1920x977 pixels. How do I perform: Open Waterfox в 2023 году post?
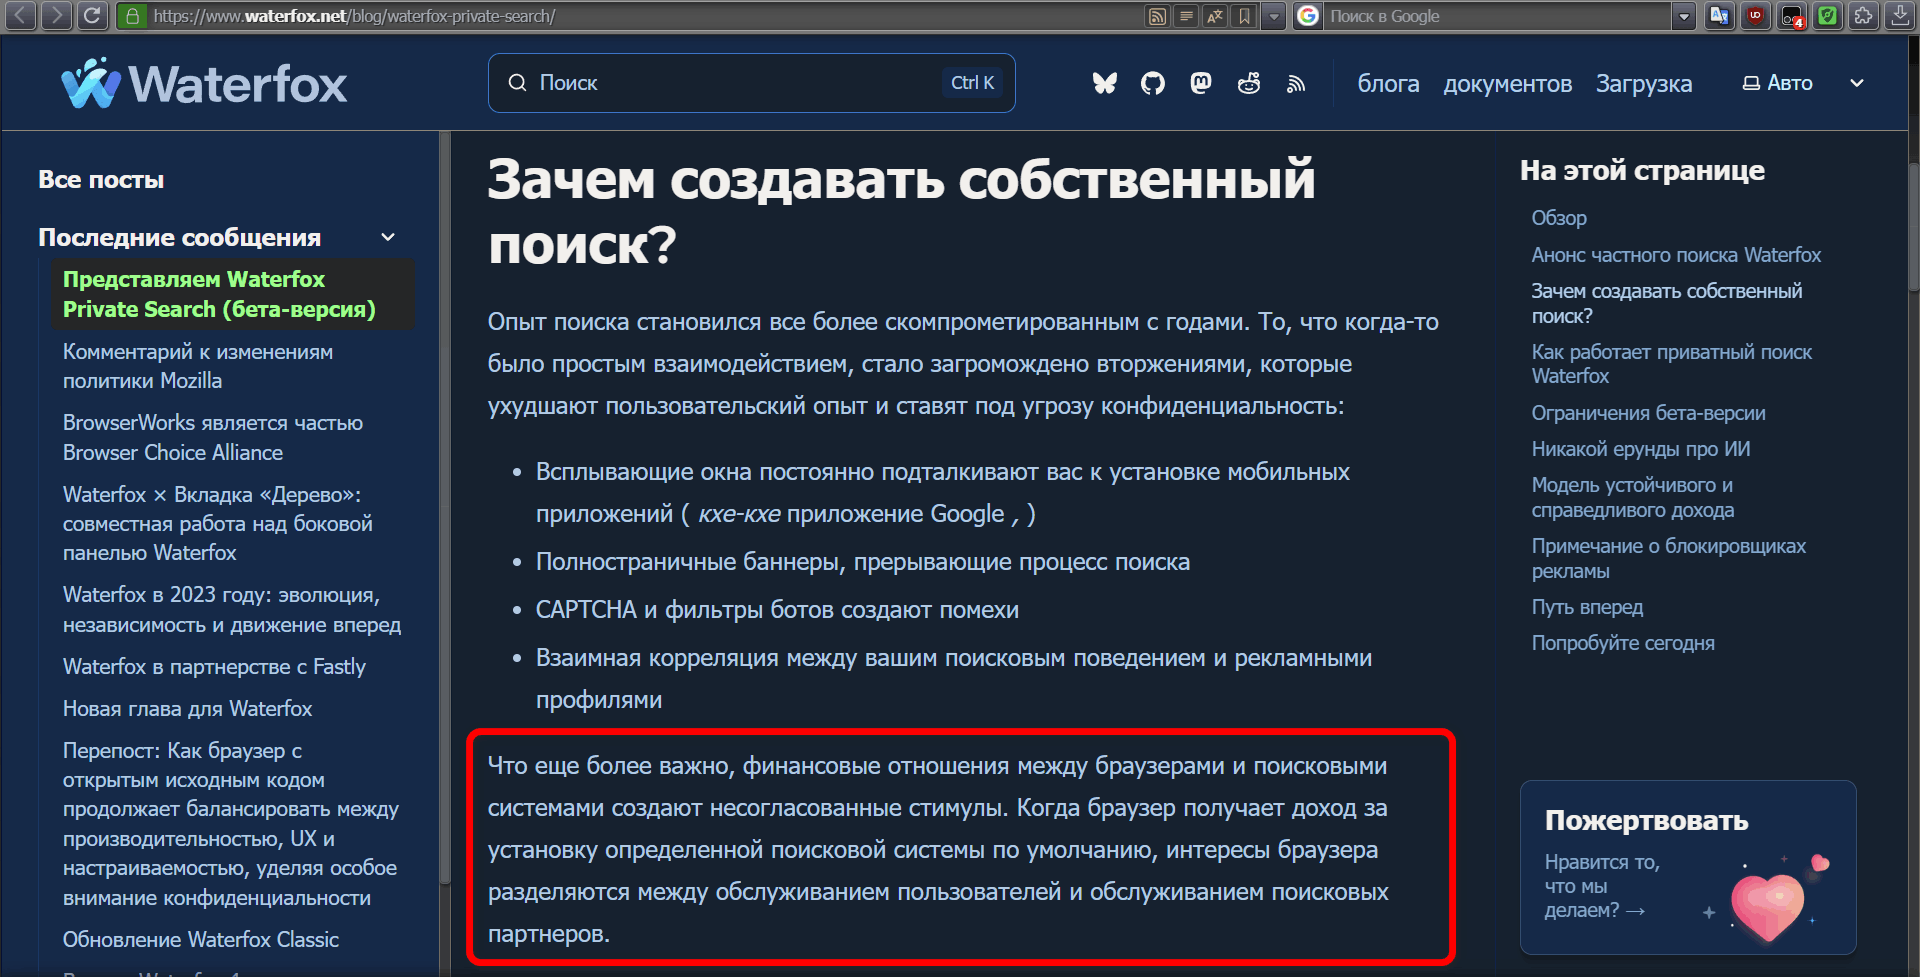[x=232, y=610]
